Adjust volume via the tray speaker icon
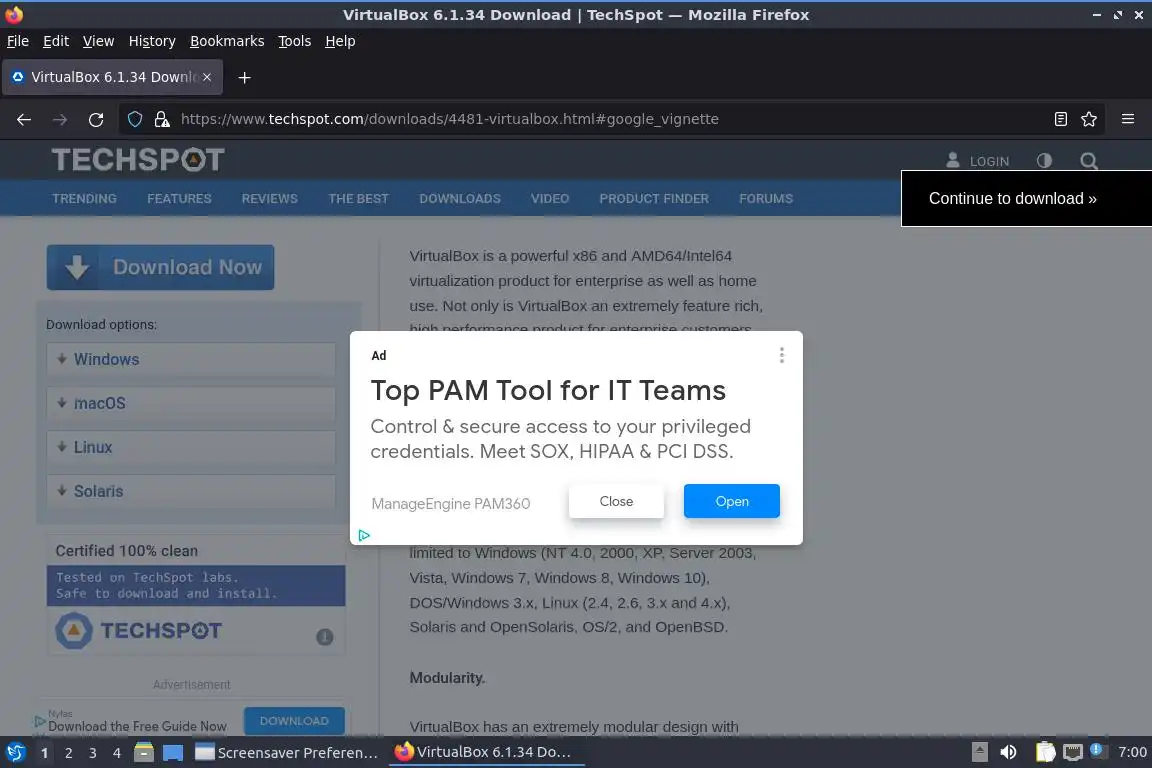Screen dimensions: 1152x768 [1008, 752]
